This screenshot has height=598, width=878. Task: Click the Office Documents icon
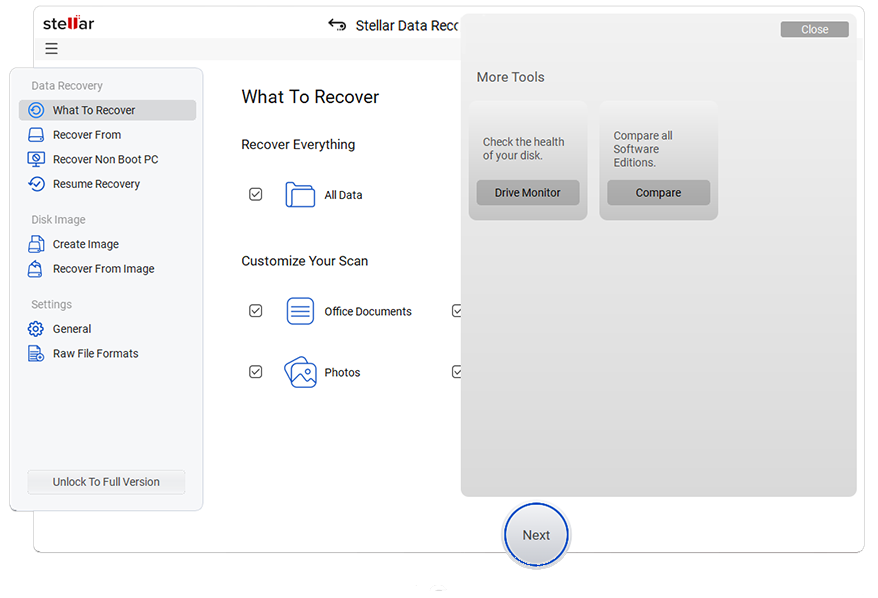(300, 311)
